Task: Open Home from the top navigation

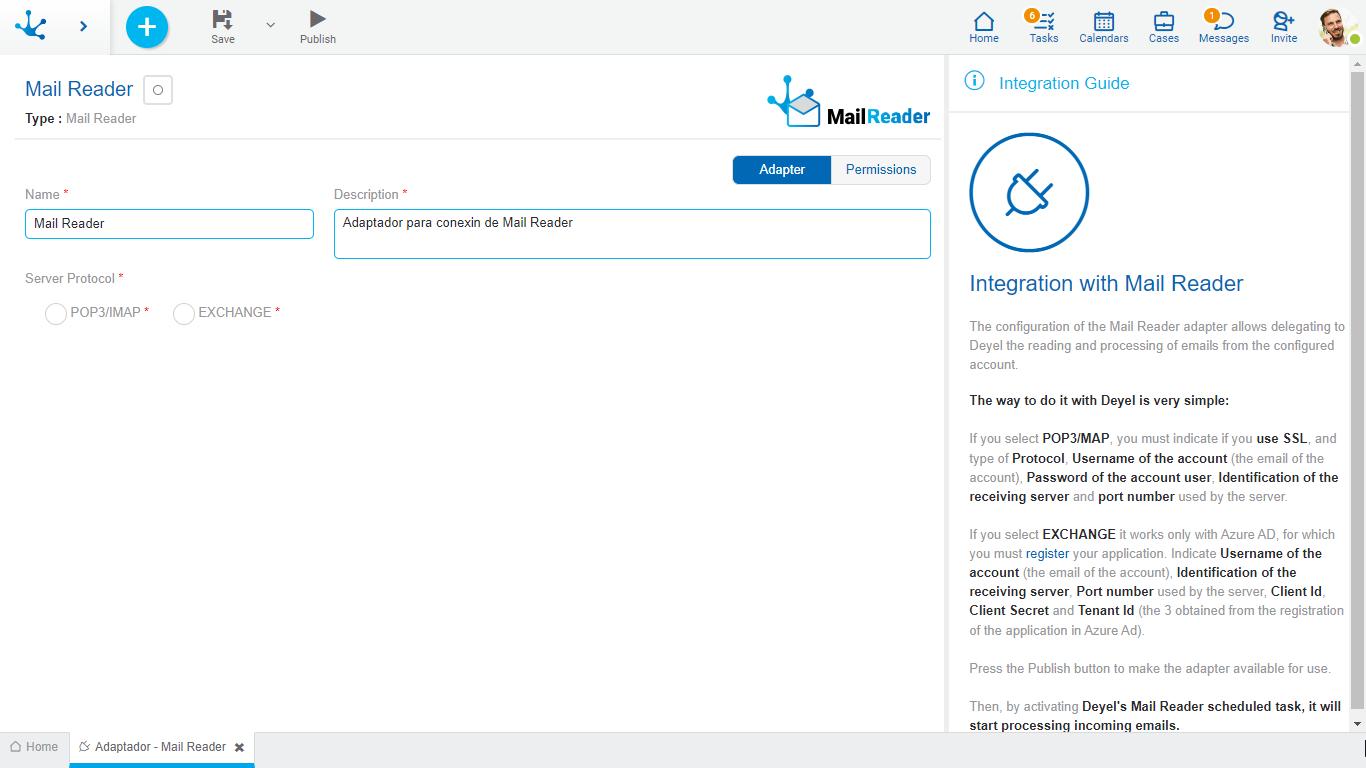Action: (x=984, y=27)
